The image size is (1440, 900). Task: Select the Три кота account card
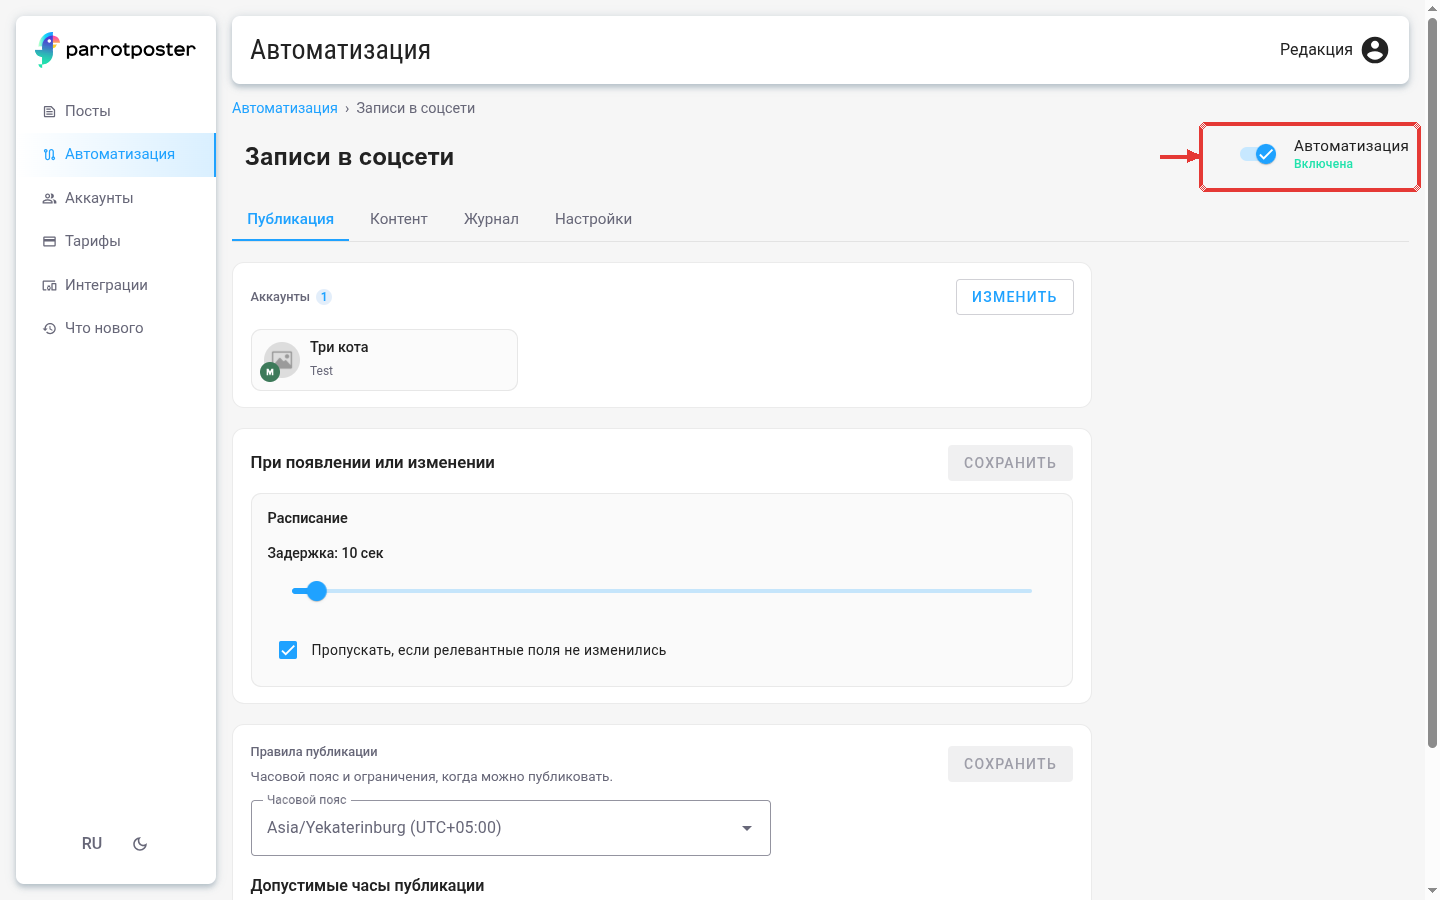tap(384, 360)
